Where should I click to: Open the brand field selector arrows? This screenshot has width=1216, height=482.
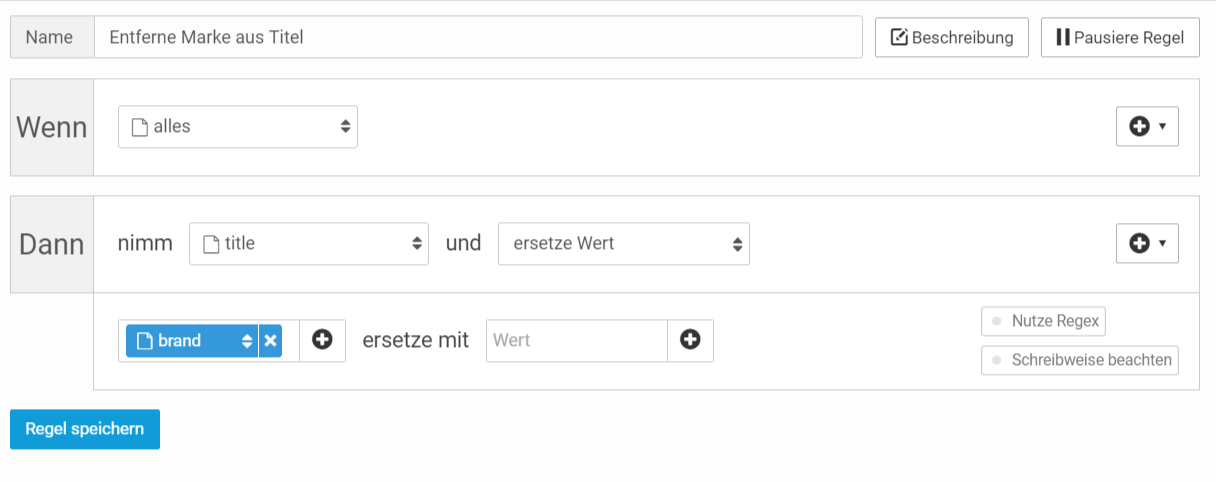[247, 341]
